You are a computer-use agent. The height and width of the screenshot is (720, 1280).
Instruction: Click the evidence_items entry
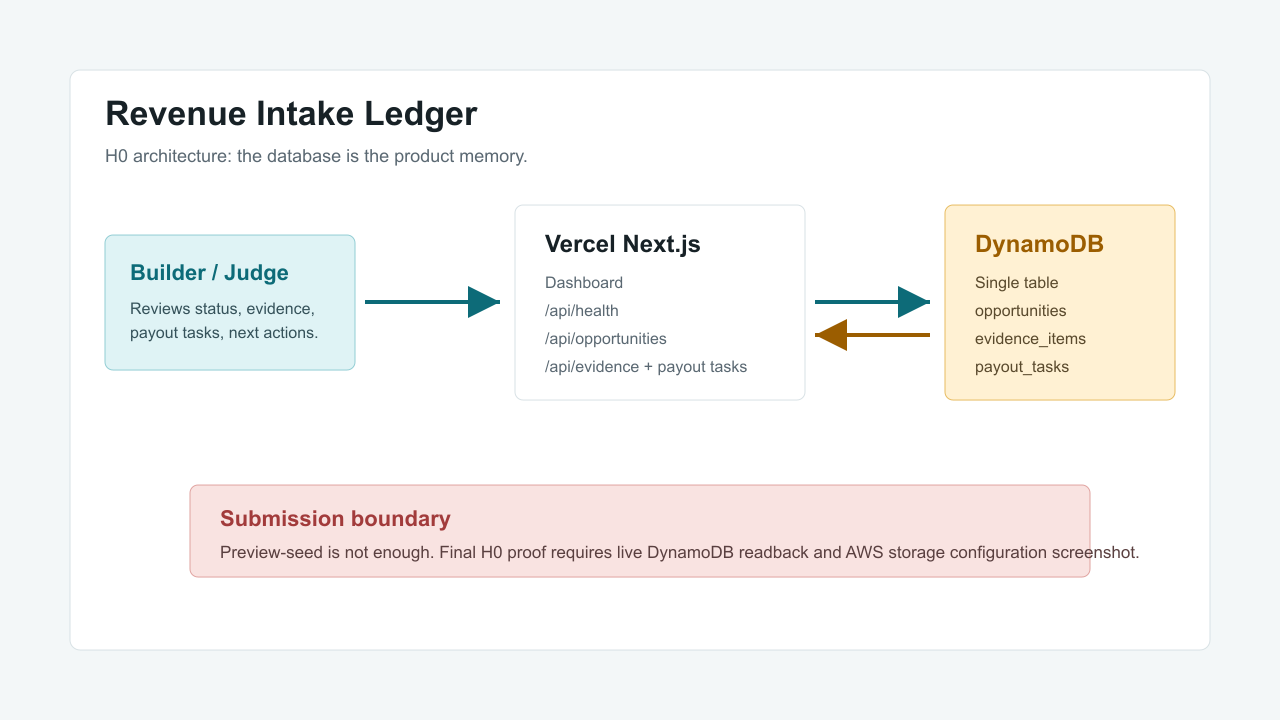pyautogui.click(x=1030, y=339)
